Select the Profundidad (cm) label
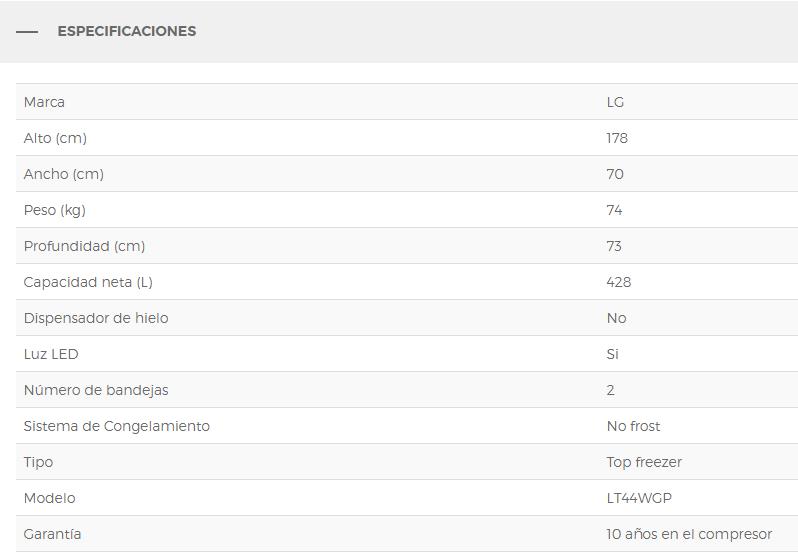Image resolution: width=798 pixels, height=559 pixels. pos(84,246)
